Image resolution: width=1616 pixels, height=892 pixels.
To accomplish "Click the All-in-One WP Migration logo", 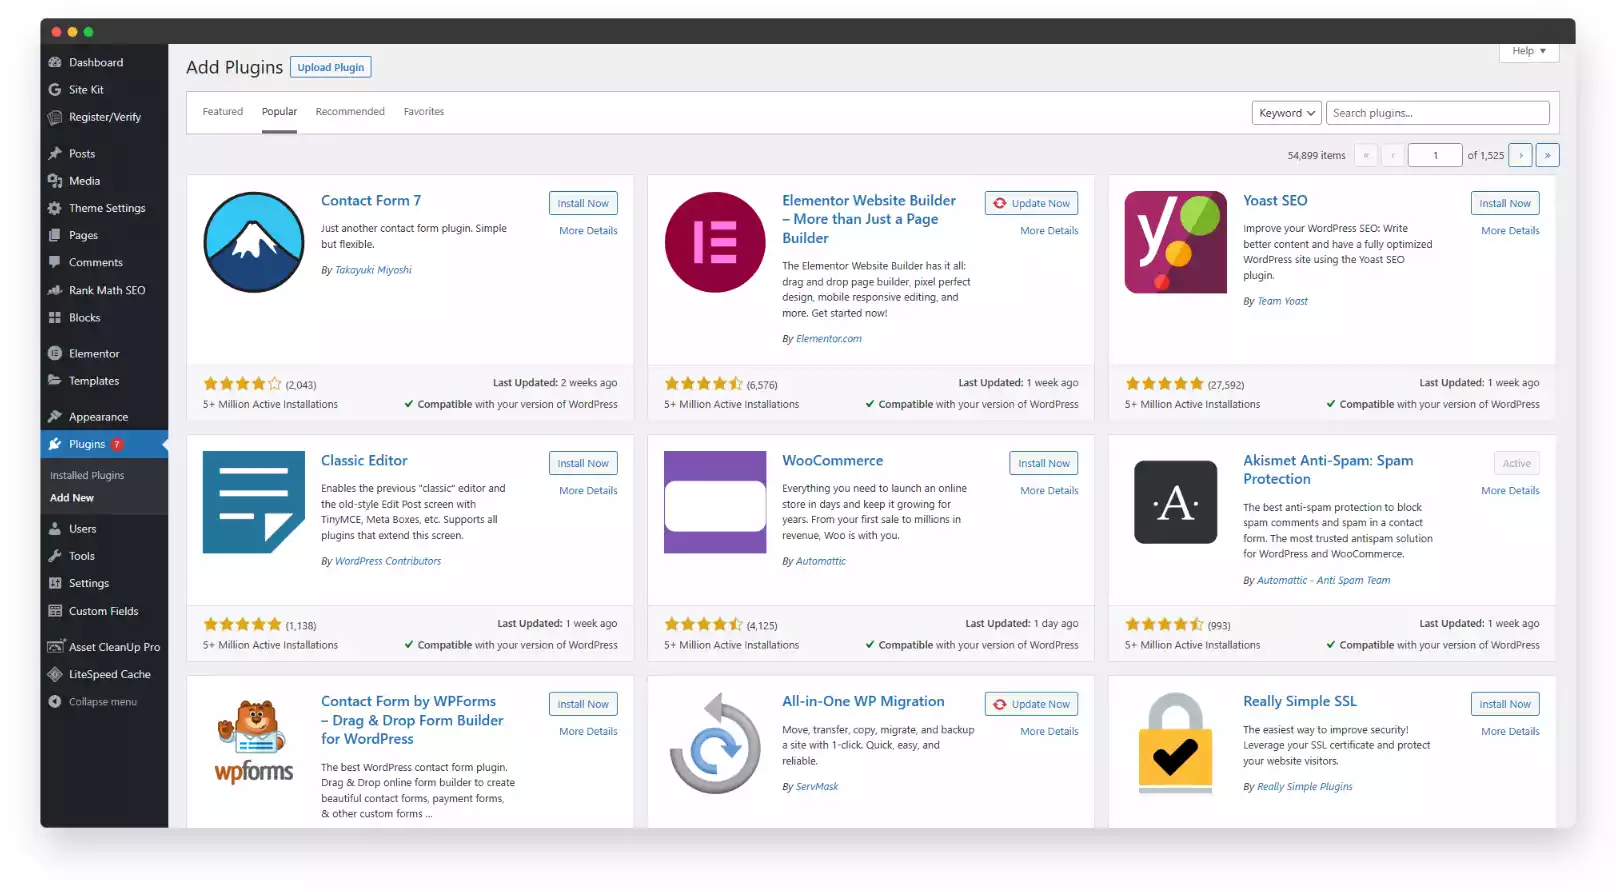I will click(715, 743).
